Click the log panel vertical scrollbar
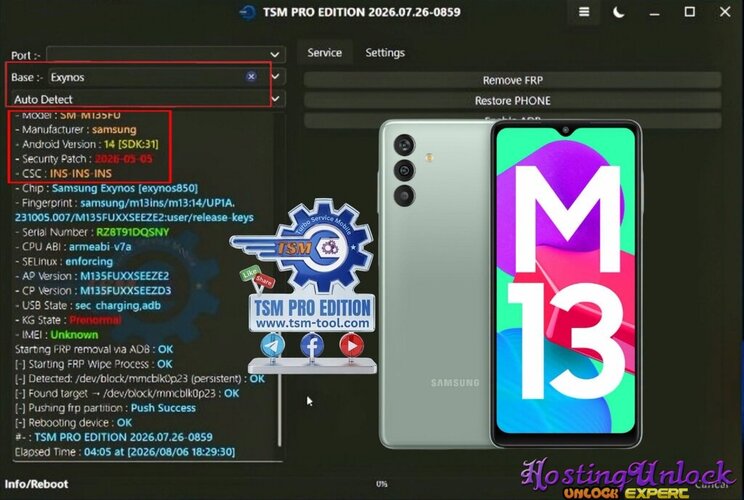 [279, 408]
